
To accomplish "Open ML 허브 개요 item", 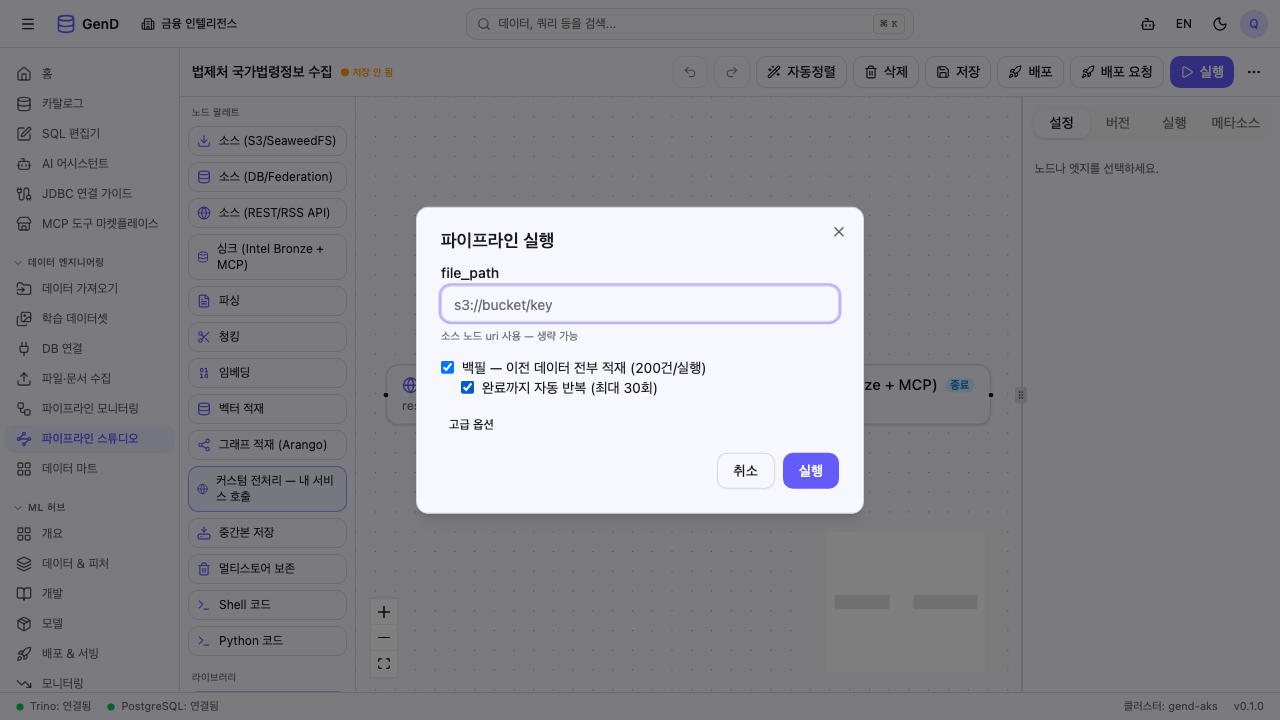I will tap(90, 533).
